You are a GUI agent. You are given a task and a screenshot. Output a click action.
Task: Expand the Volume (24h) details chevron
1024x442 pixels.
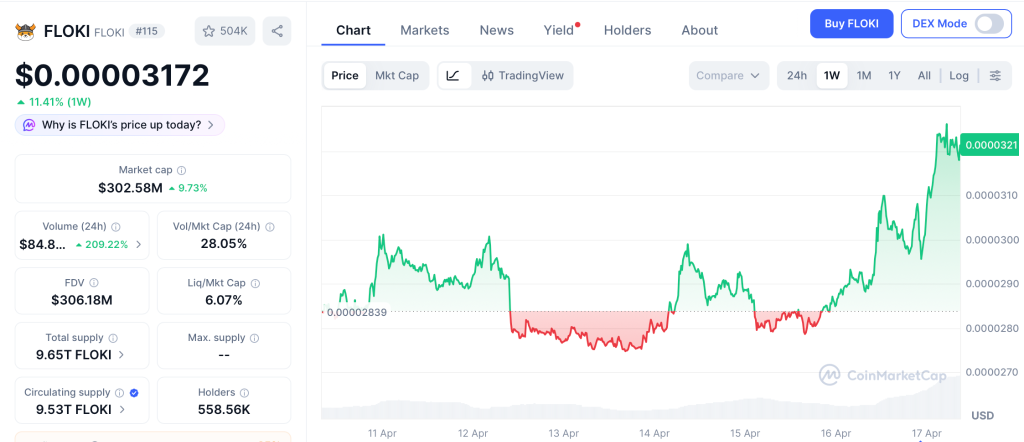[x=138, y=244]
